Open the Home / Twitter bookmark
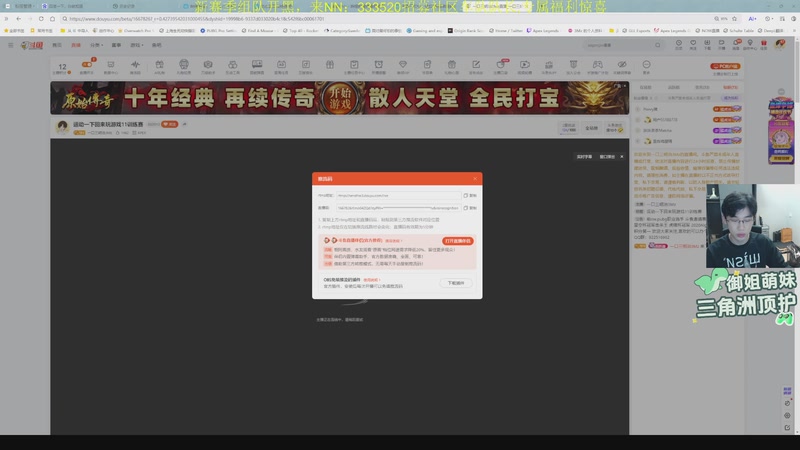800x450 pixels. coord(506,31)
